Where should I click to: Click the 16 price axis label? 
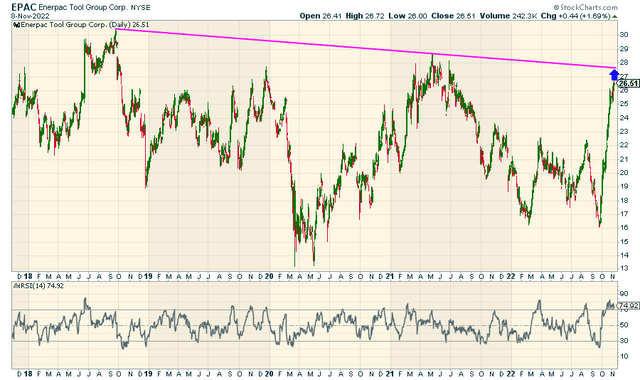[x=624, y=227]
